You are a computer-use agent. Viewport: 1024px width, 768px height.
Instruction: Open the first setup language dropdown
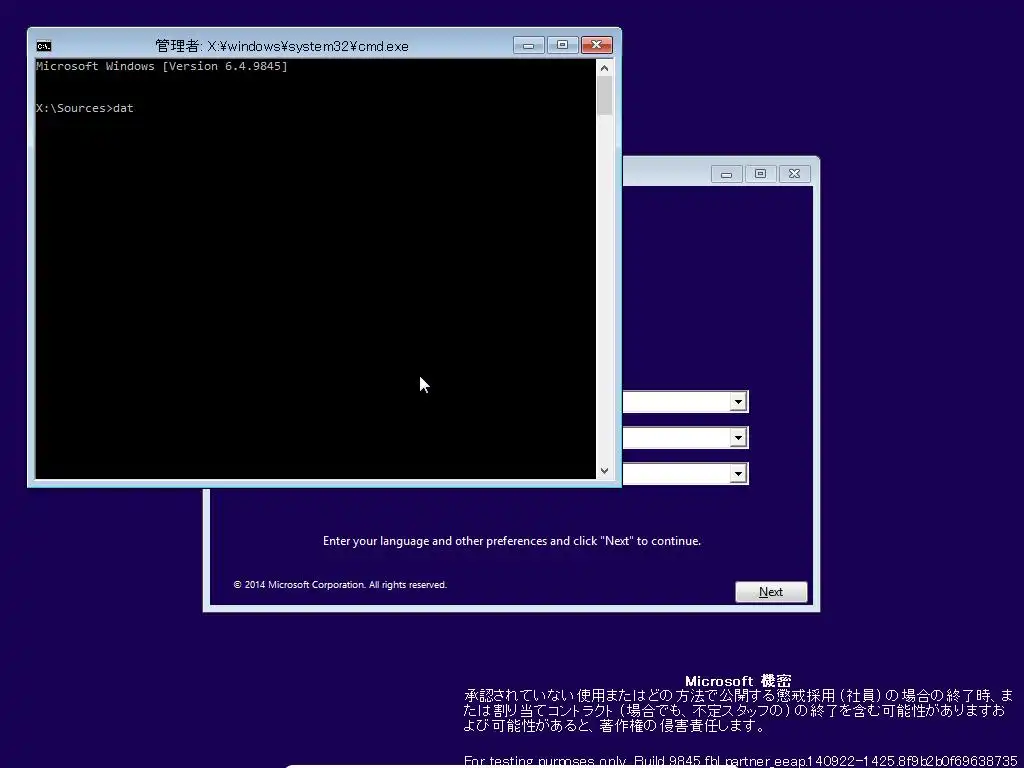[x=738, y=402]
